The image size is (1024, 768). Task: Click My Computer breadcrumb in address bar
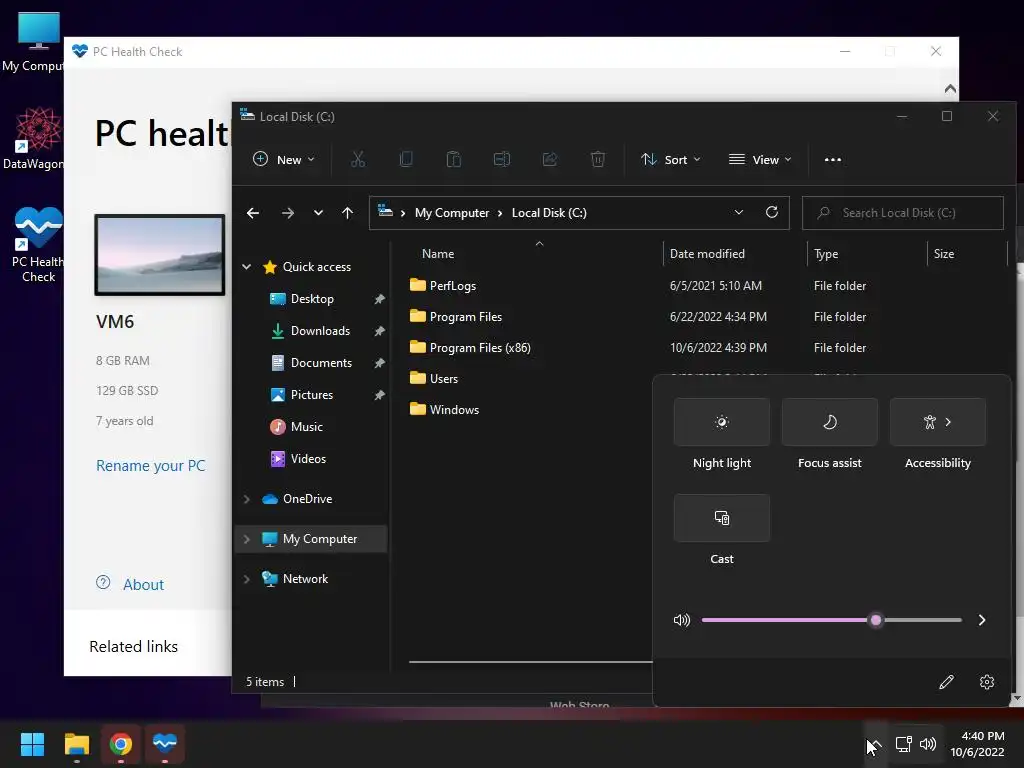click(x=452, y=213)
